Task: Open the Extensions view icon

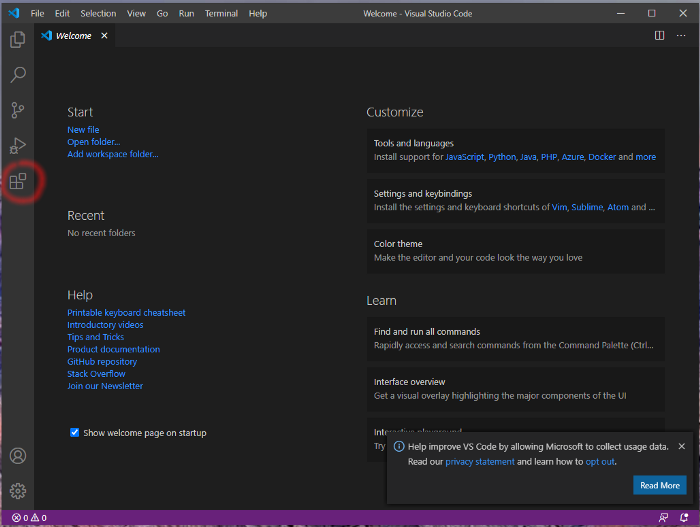Action: tap(17, 181)
